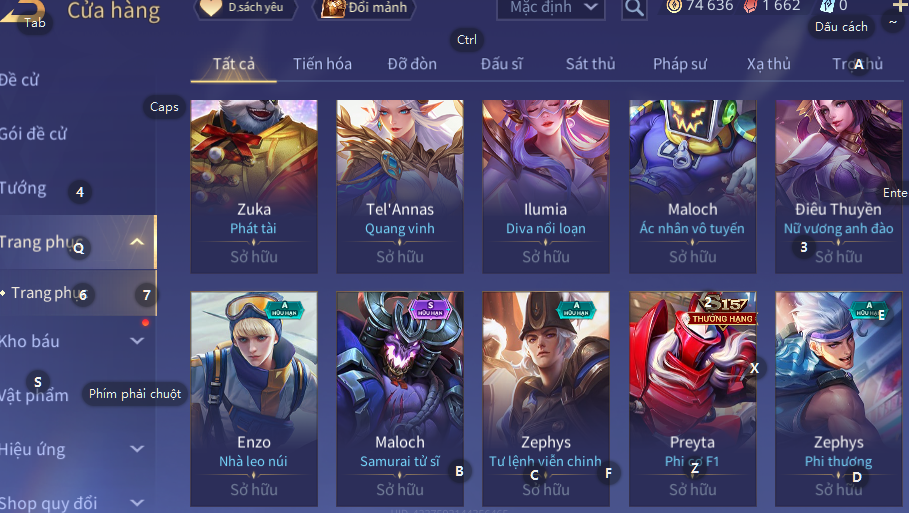This screenshot has width=909, height=513.
Task: Open the Mặc định sort dropdown
Action: [x=551, y=8]
